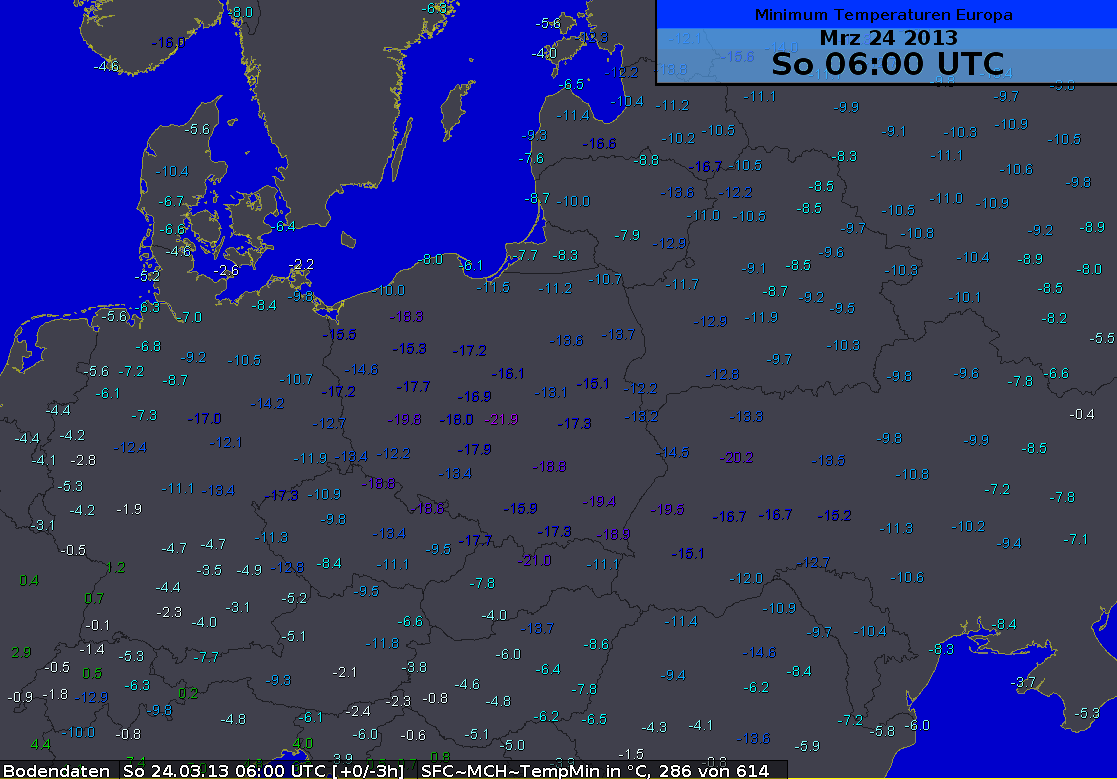Screen dimensions: 1117x779
Task: Click the -17.9 temperature value
Action: click(474, 449)
